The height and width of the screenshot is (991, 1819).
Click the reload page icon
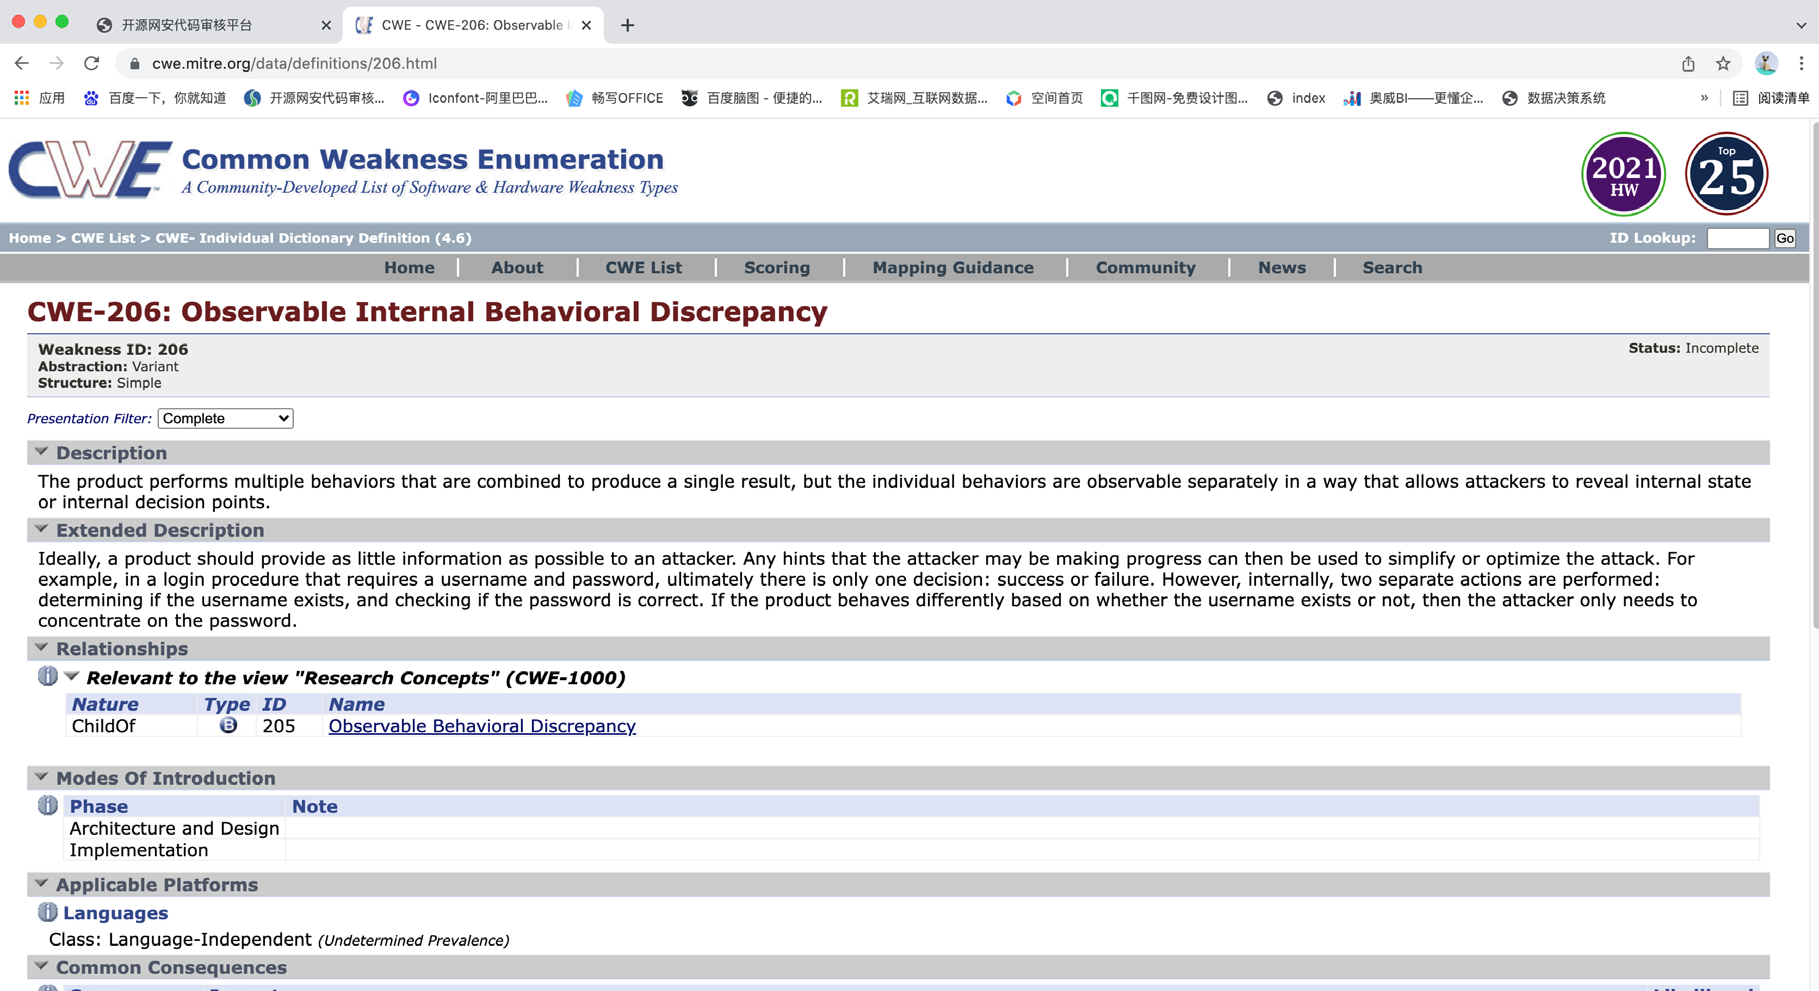[92, 63]
